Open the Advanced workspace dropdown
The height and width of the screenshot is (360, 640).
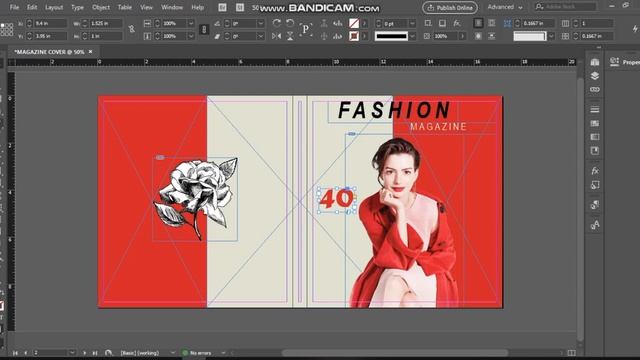pos(505,7)
